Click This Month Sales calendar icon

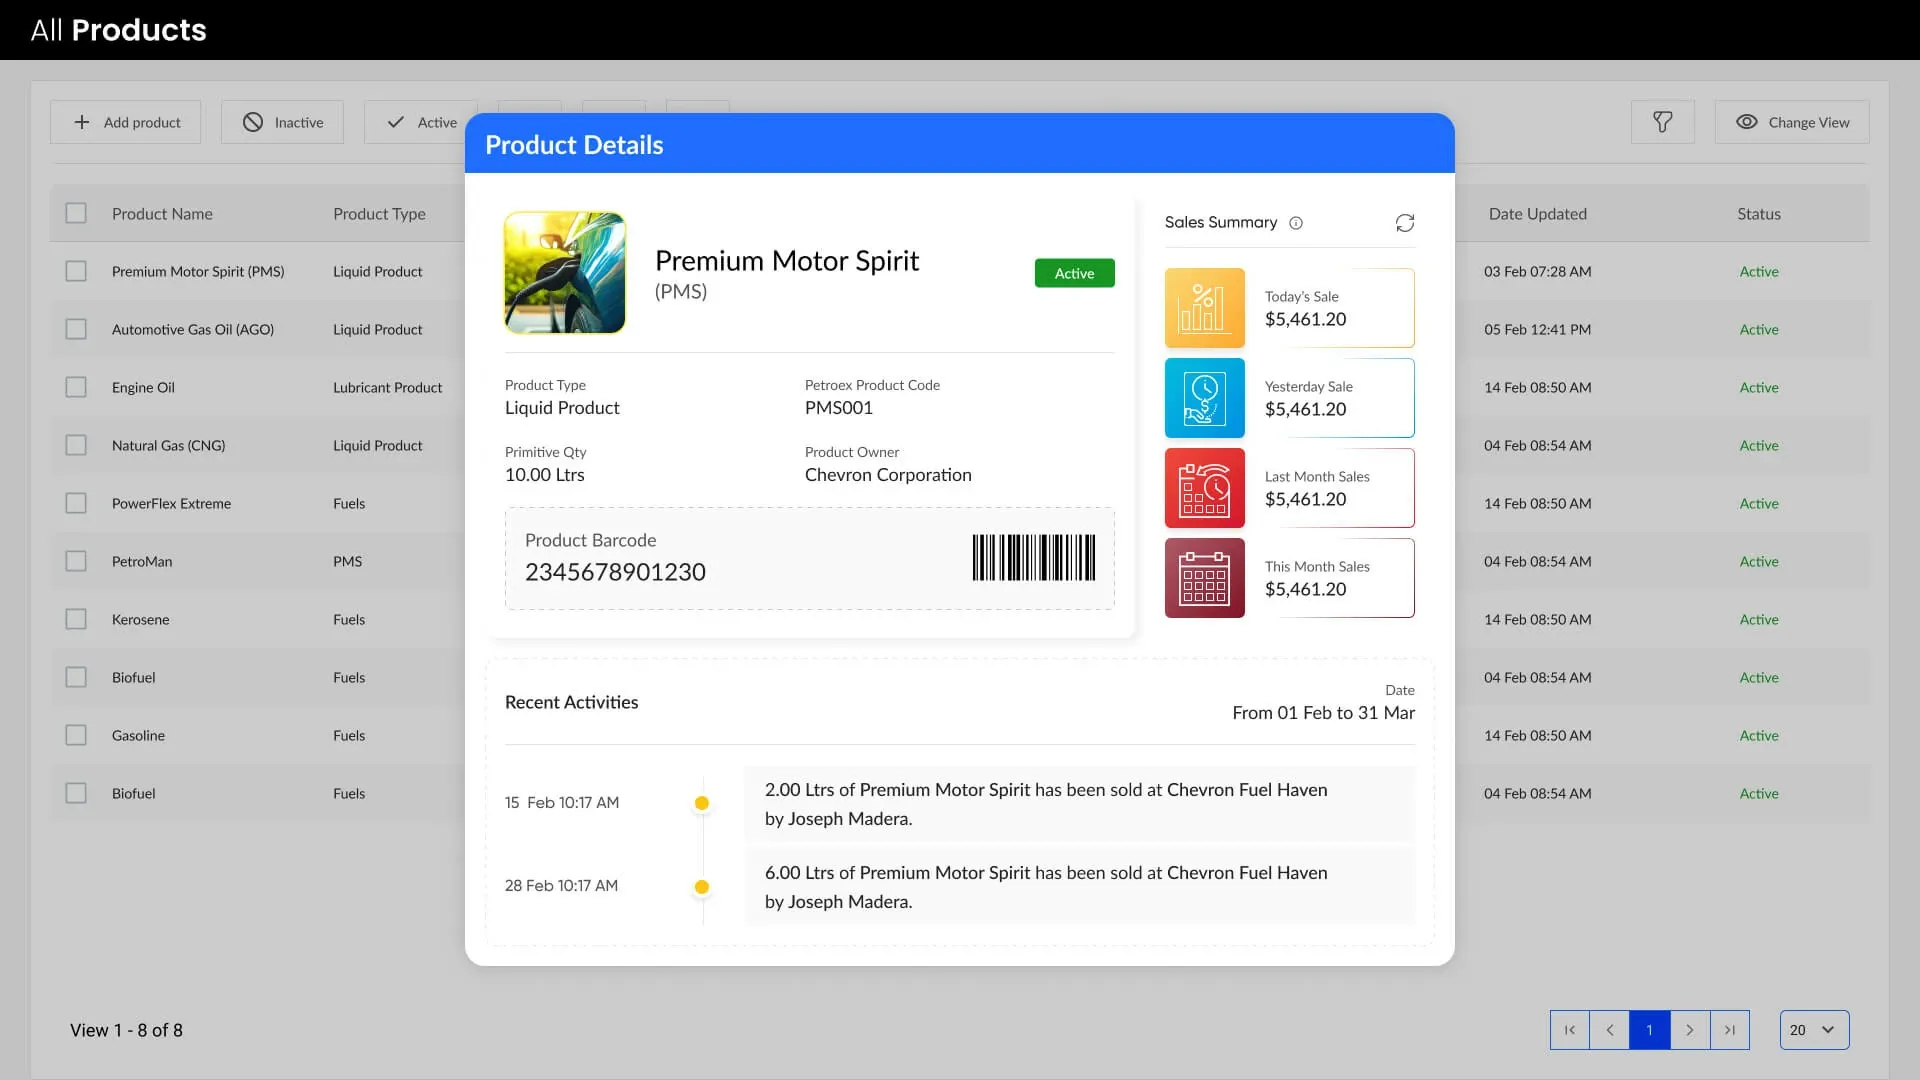click(1204, 578)
